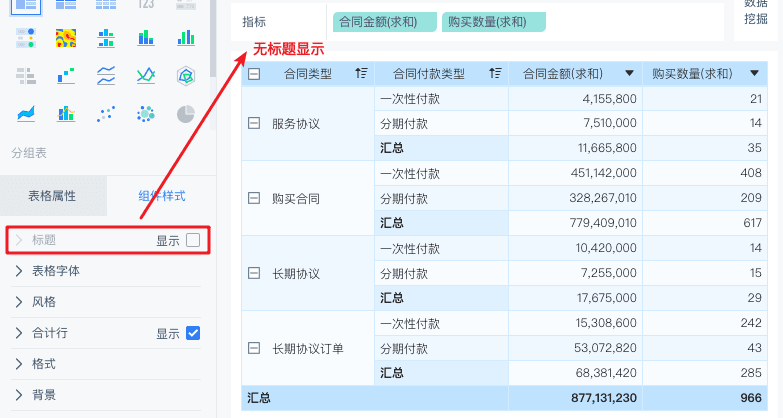The width and height of the screenshot is (783, 418).
Task: Click the quantity cell showing 408
Action: click(705, 173)
